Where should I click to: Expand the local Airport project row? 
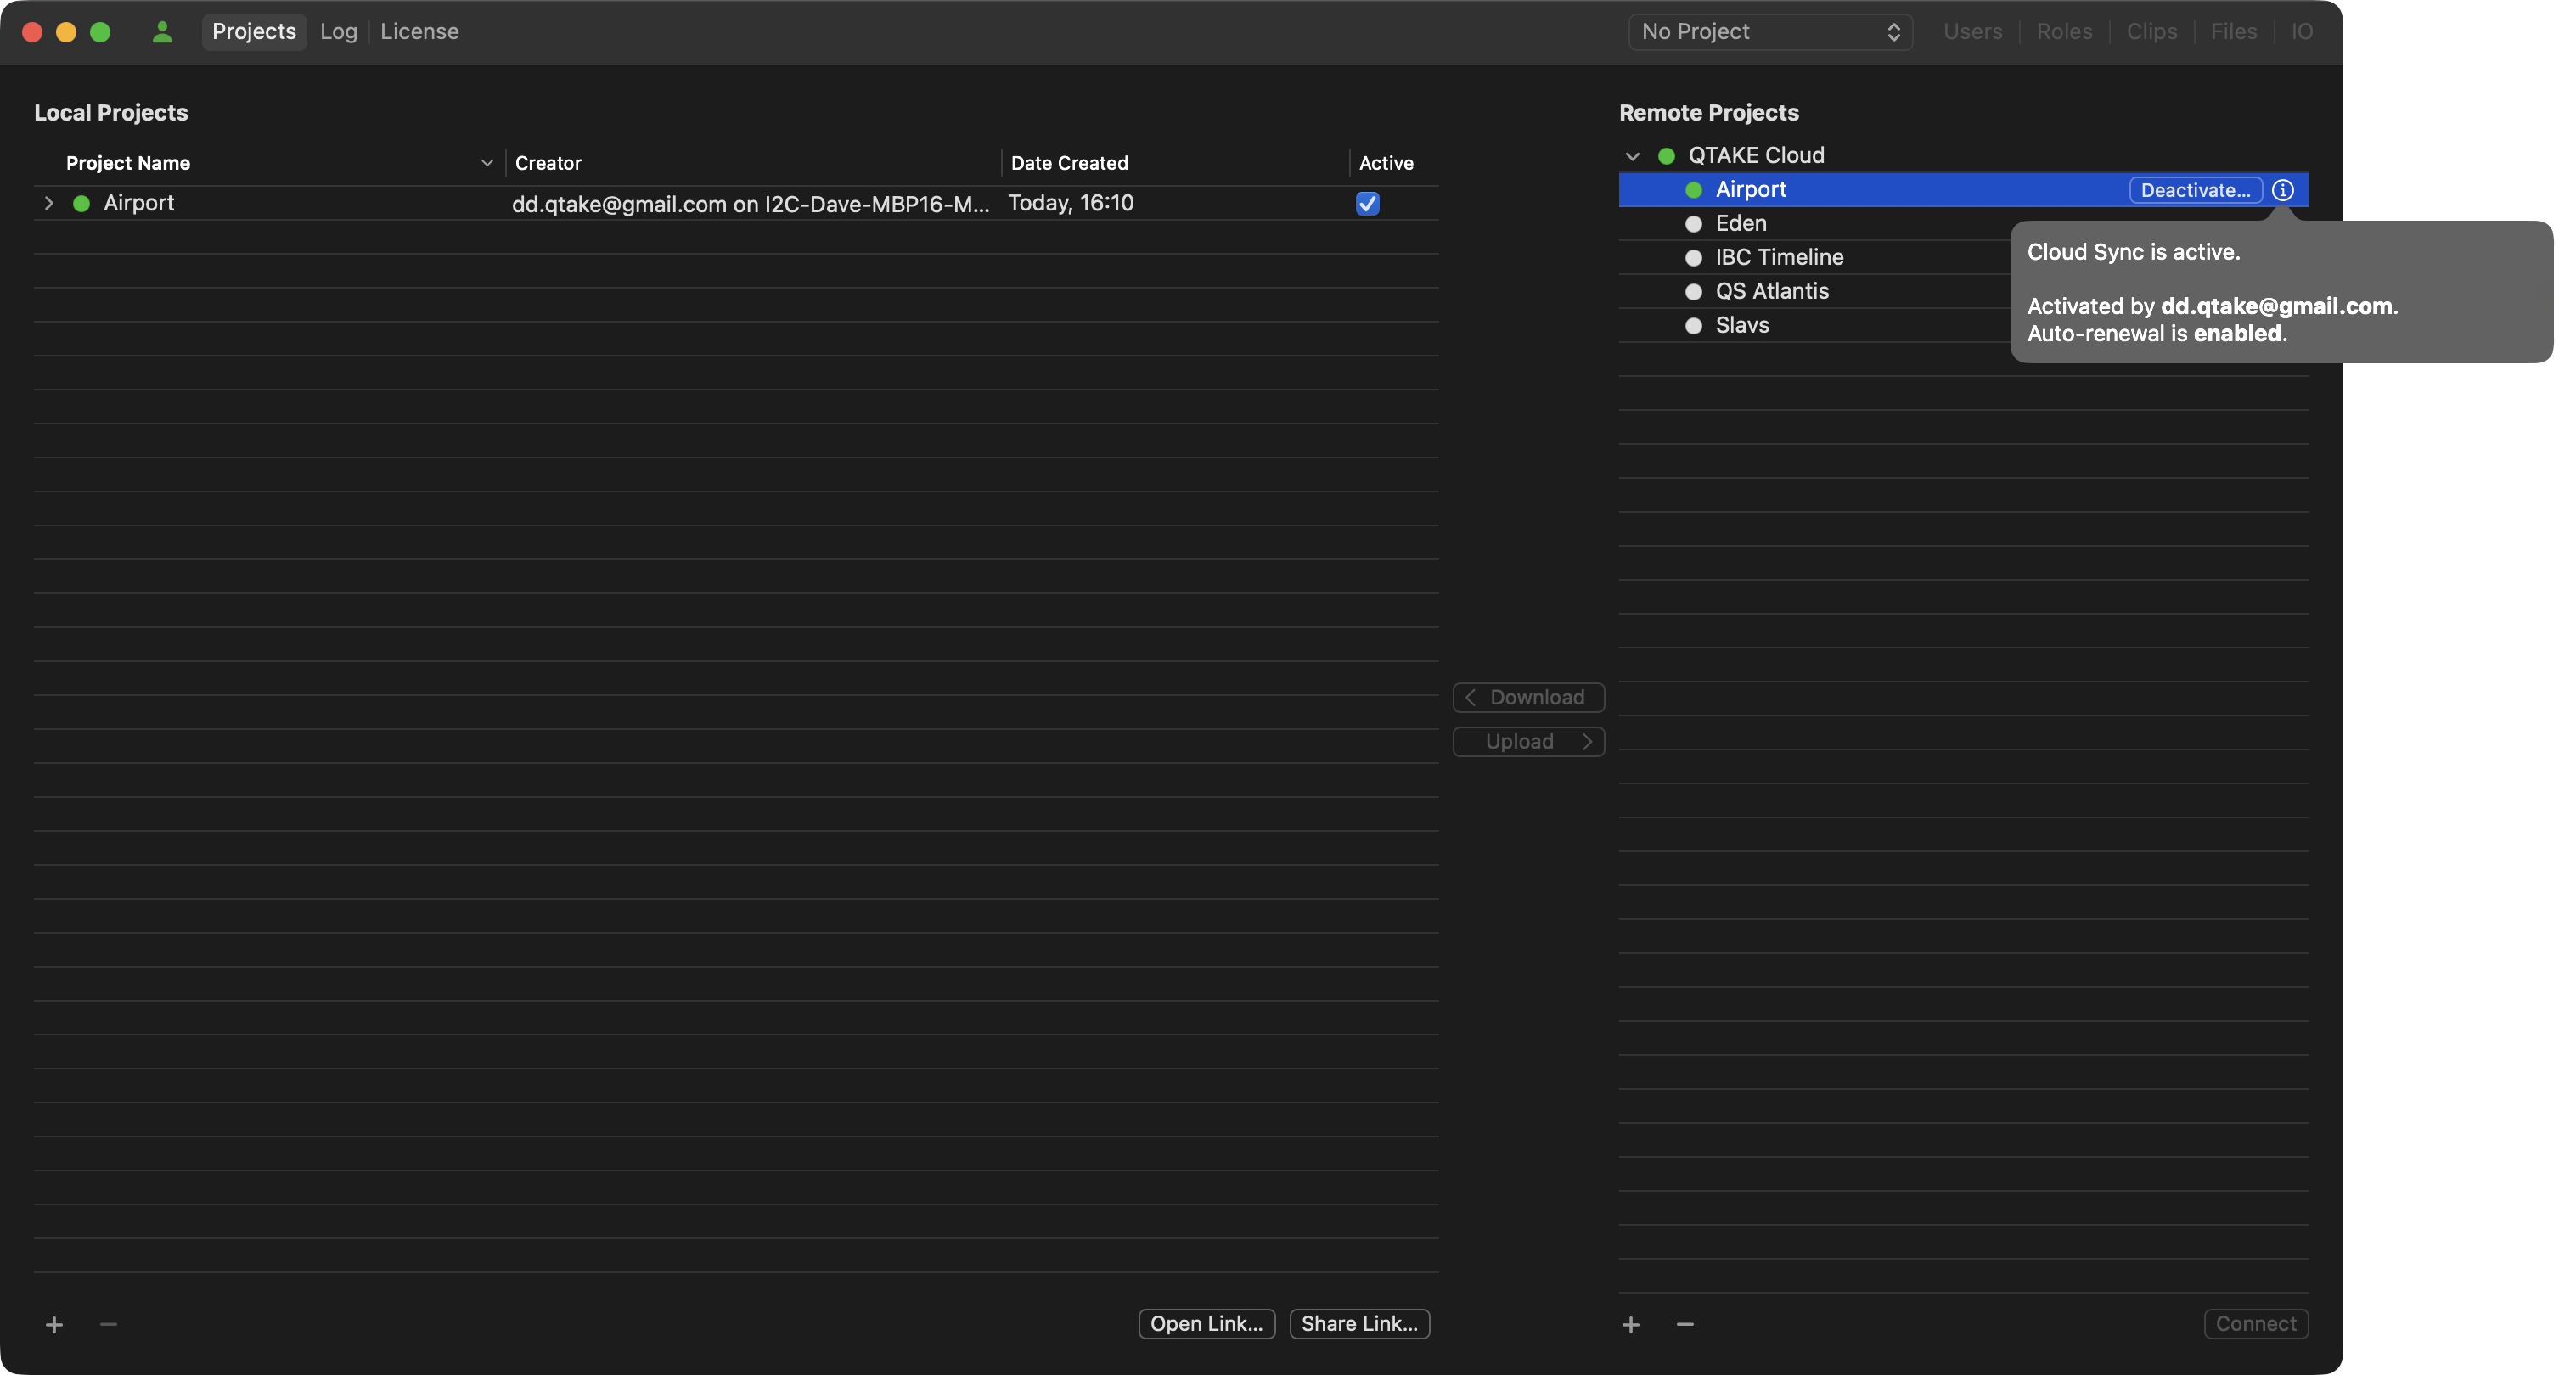[x=48, y=203]
